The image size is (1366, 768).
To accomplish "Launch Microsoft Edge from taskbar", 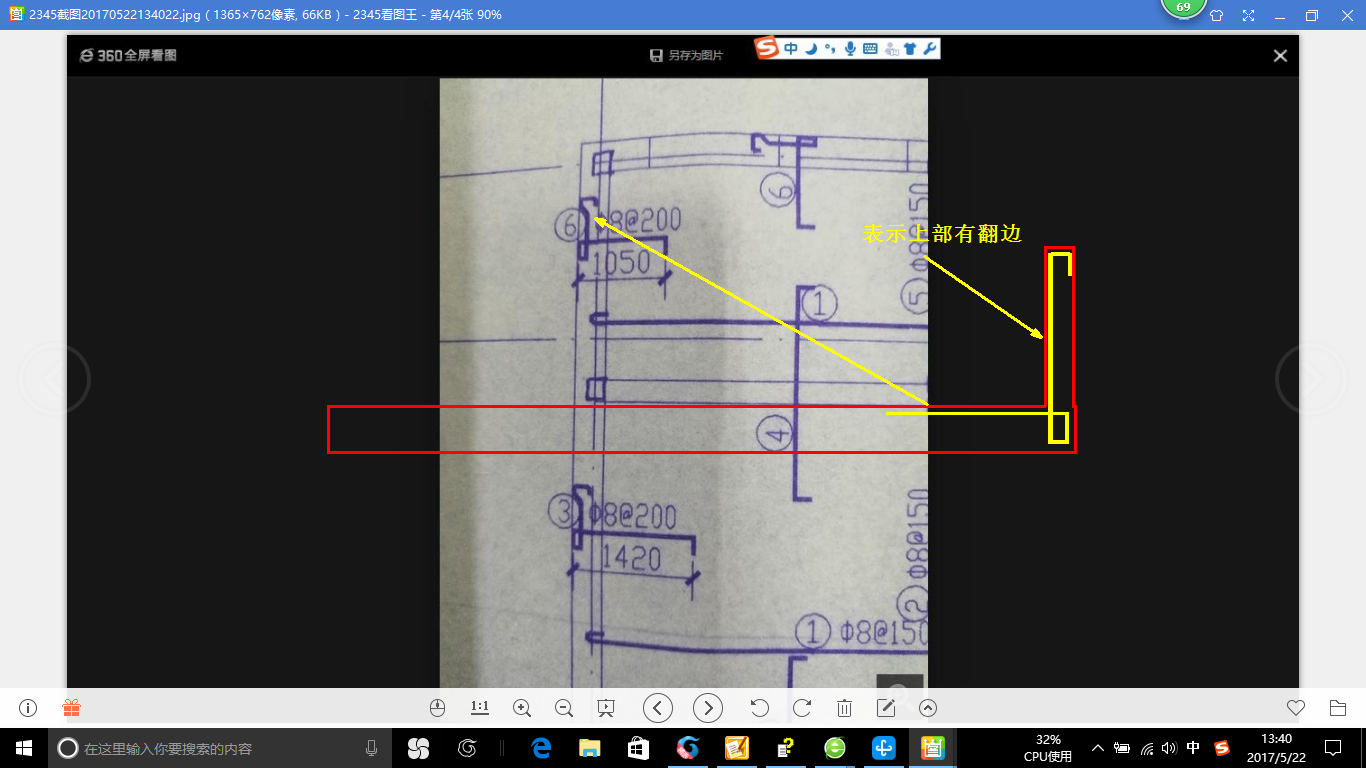I will (x=541, y=748).
